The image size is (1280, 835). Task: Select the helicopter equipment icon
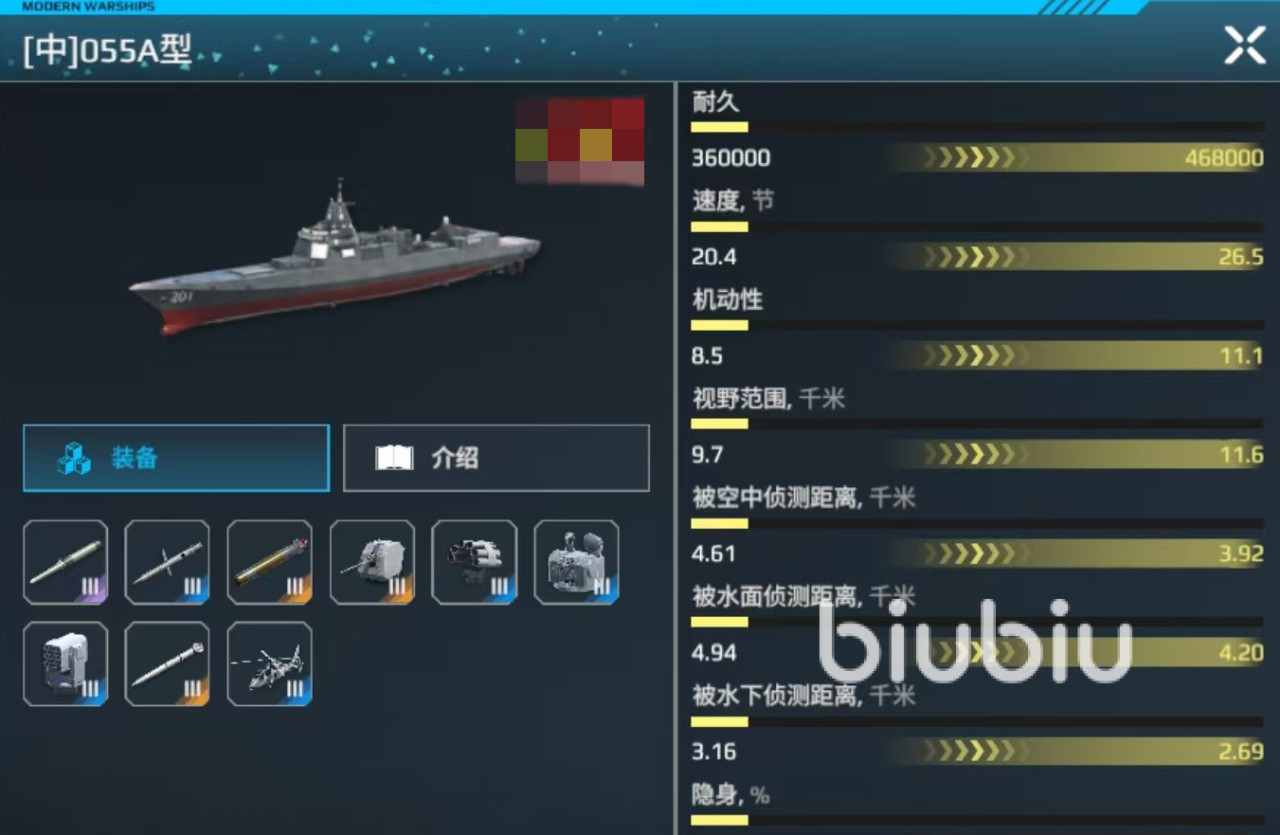(270, 664)
